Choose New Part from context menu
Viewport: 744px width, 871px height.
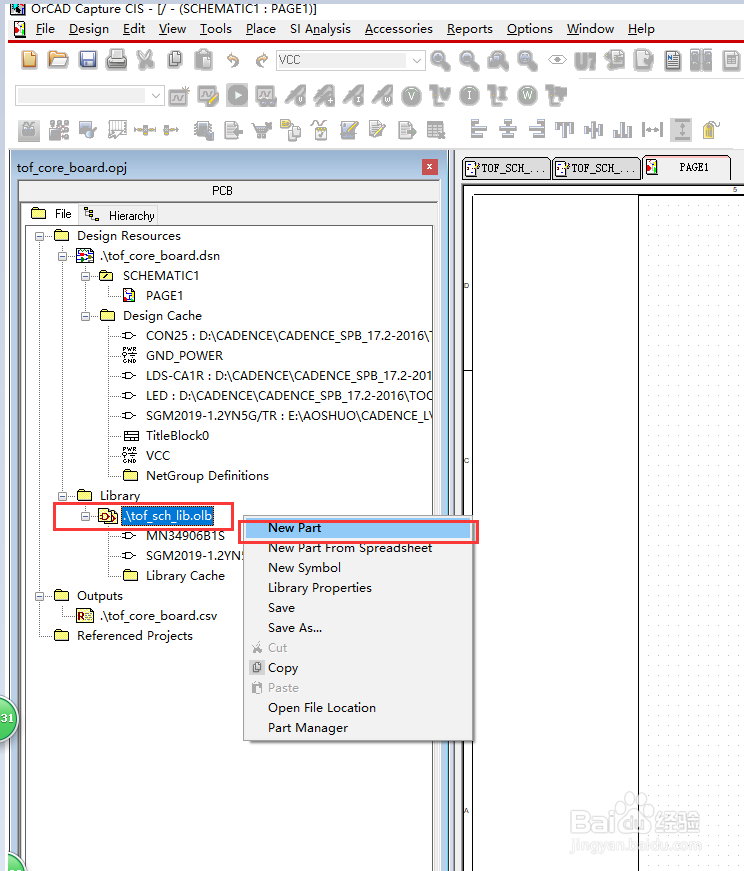tap(358, 528)
